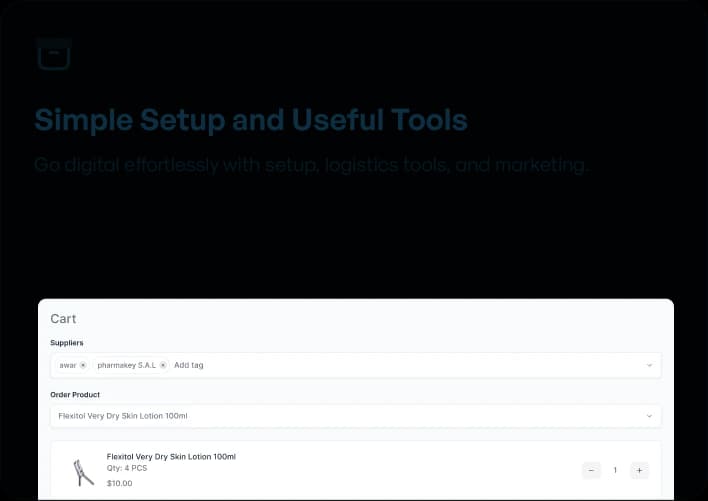Remove the pharmakey S.A.L supplier tag

(163, 365)
